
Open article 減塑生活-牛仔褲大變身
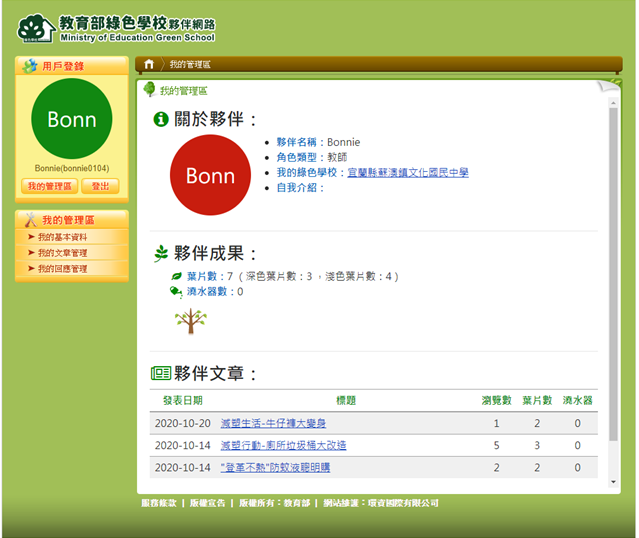(273, 423)
